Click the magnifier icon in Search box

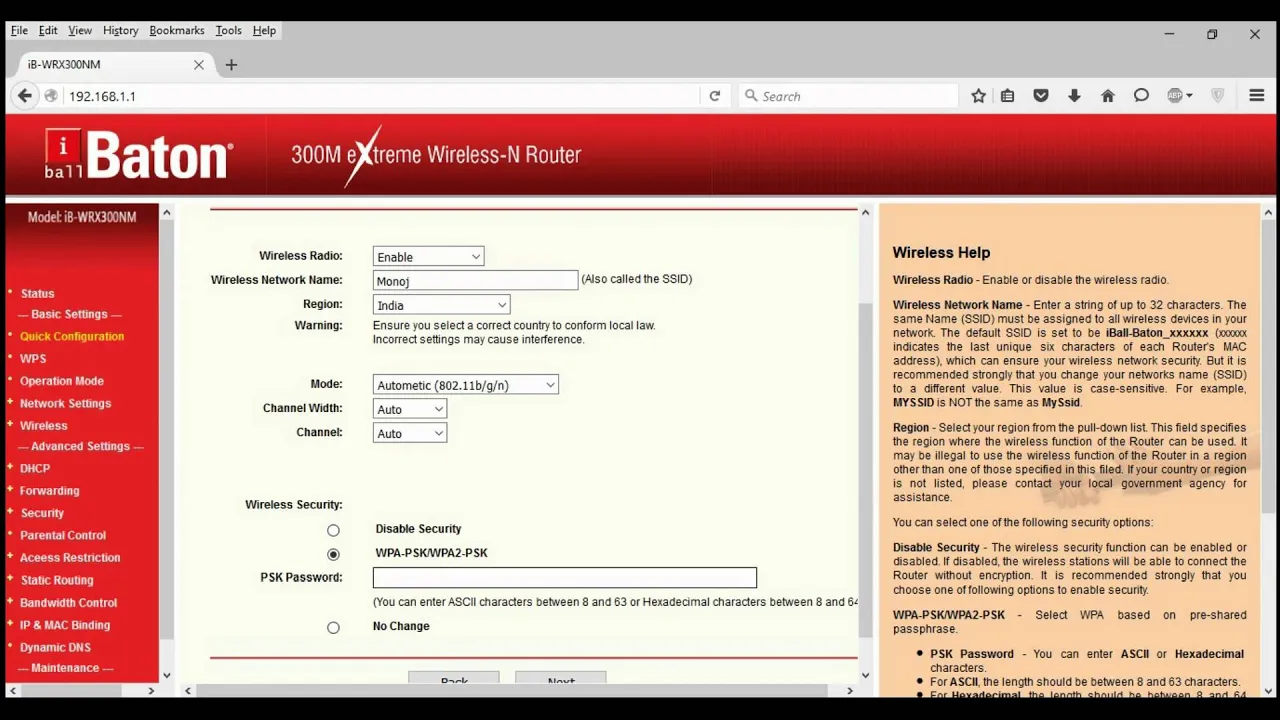click(751, 96)
